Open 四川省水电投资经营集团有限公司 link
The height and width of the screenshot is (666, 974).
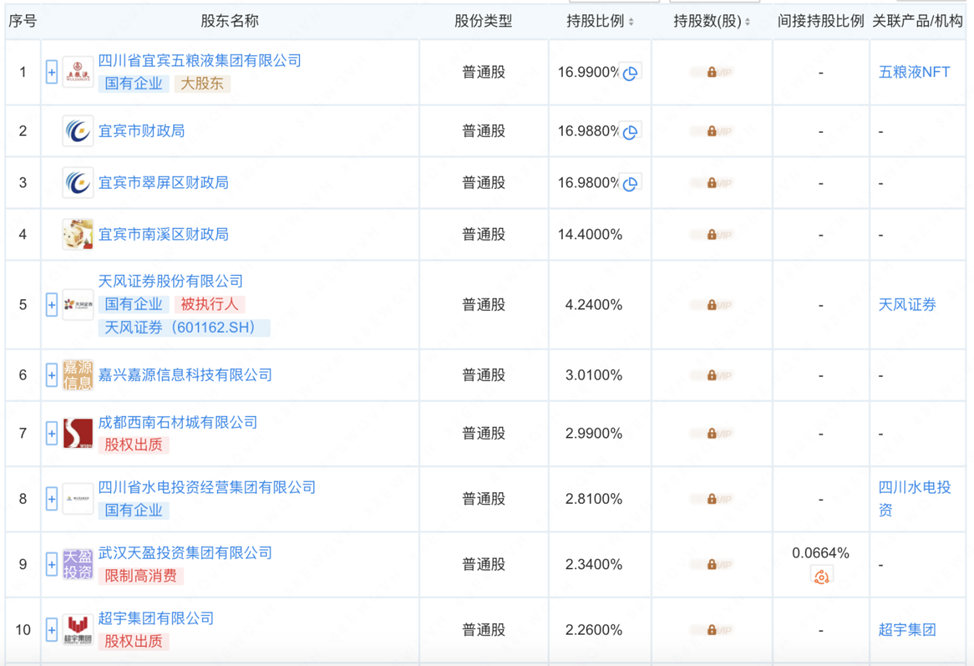(x=207, y=487)
